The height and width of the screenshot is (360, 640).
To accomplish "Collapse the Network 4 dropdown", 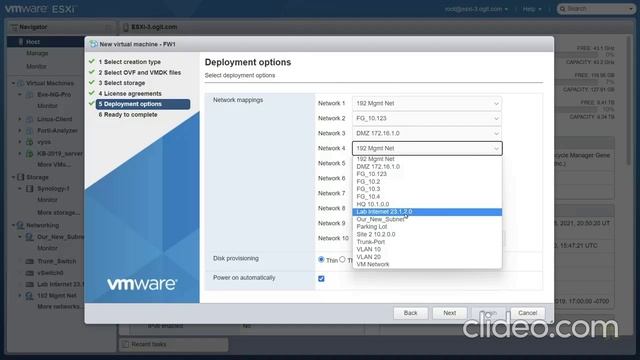I will pyautogui.click(x=427, y=149).
